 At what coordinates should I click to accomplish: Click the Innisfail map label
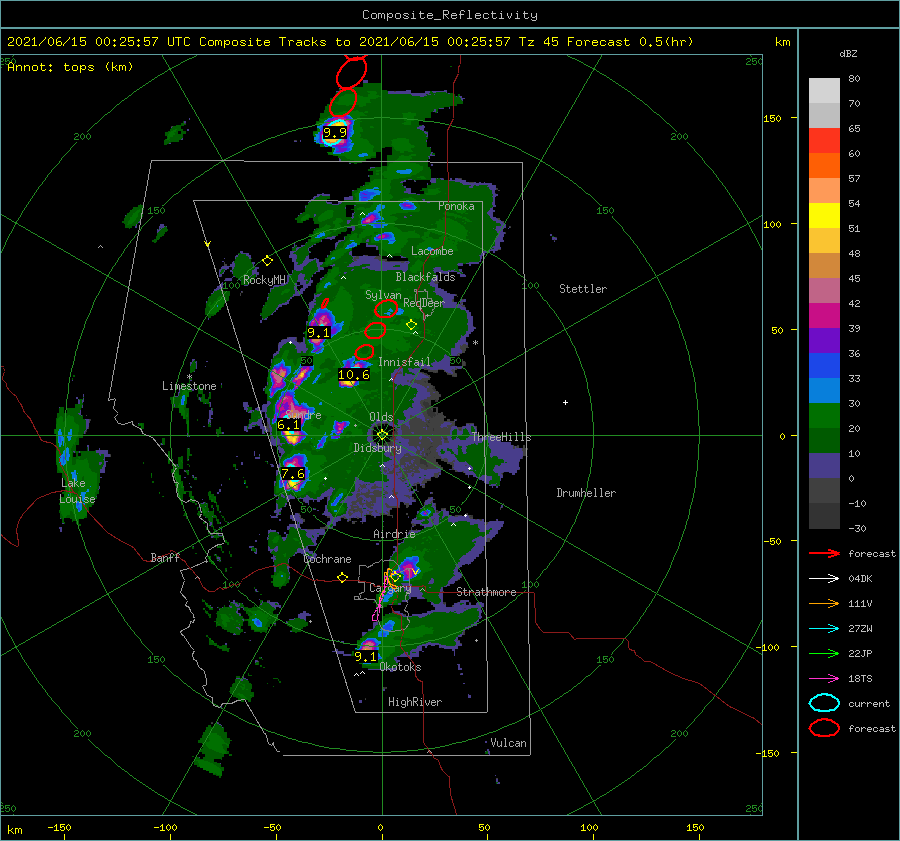tap(404, 362)
